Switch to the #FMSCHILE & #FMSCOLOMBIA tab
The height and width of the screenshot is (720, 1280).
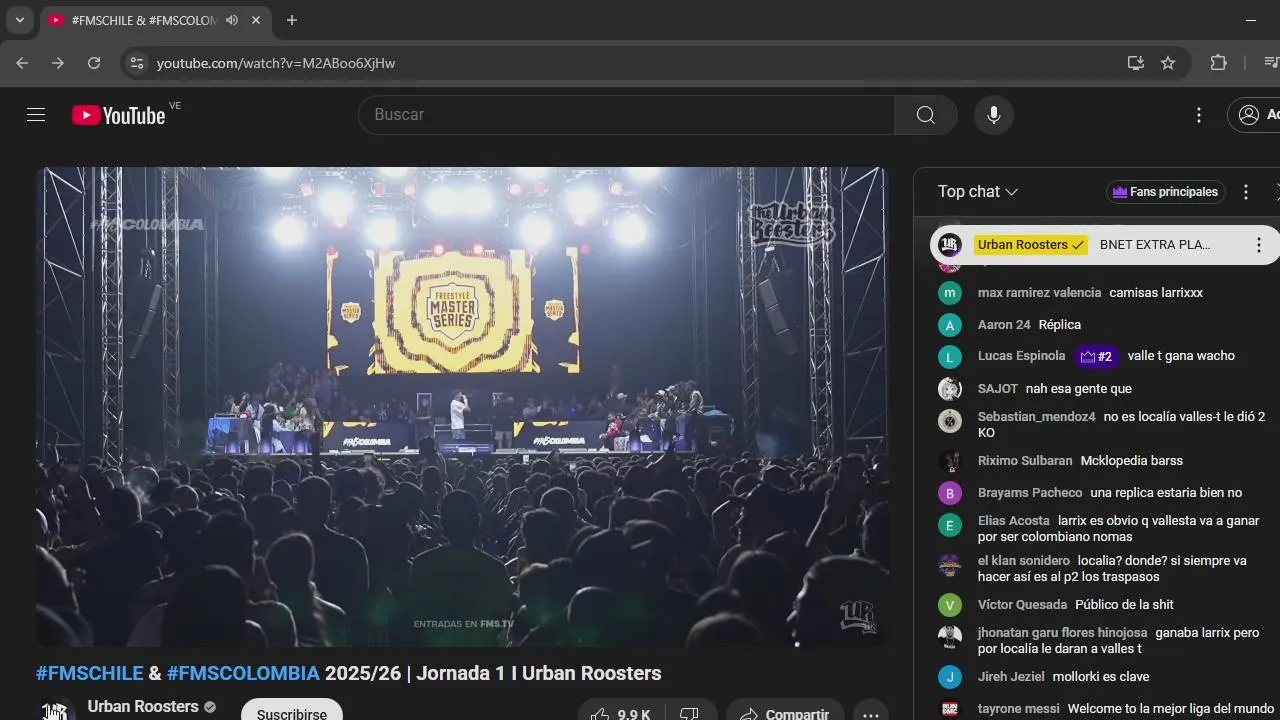point(145,20)
